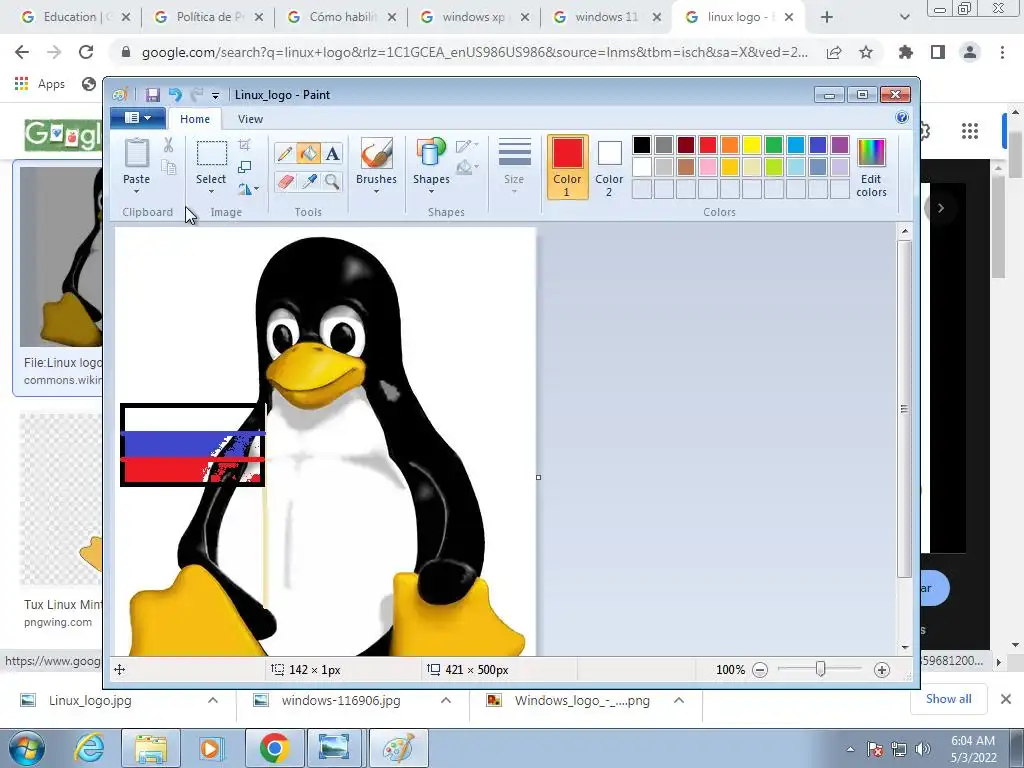
Task: Open Linux_logo.jpg in the downloads bar
Action: coord(89,701)
